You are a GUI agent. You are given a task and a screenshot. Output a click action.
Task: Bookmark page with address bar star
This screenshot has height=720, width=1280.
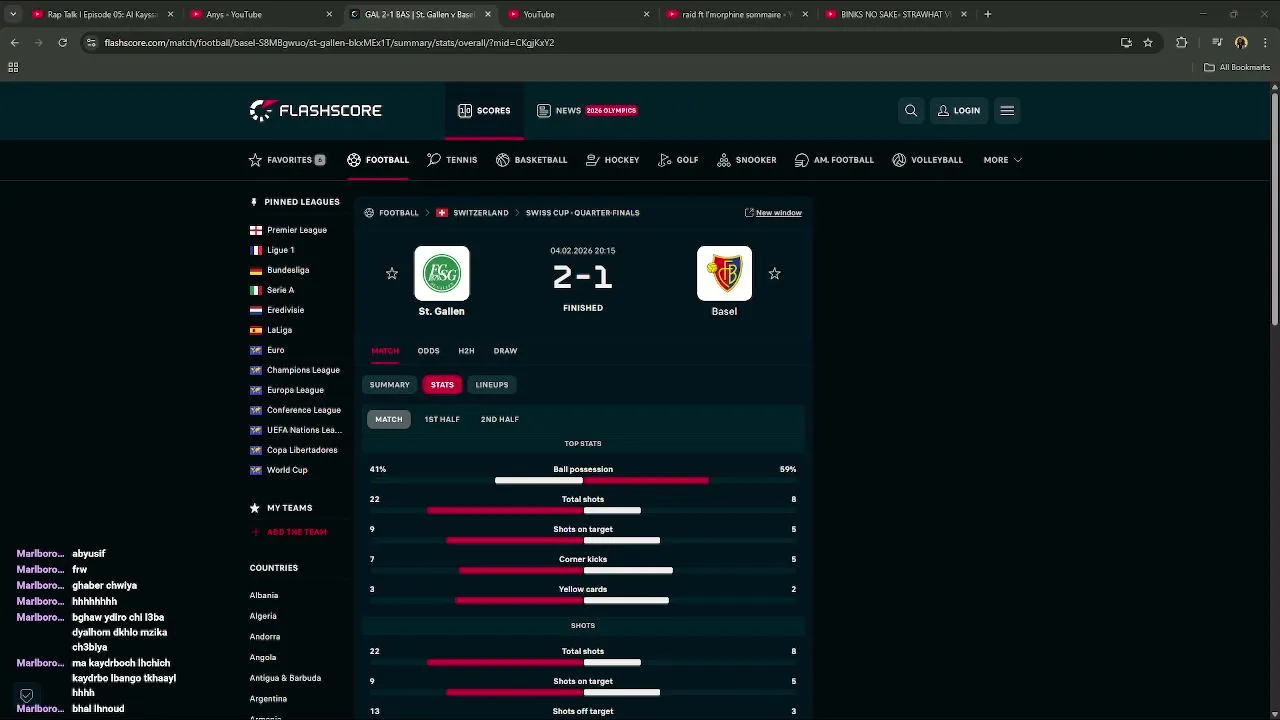pyautogui.click(x=1148, y=43)
